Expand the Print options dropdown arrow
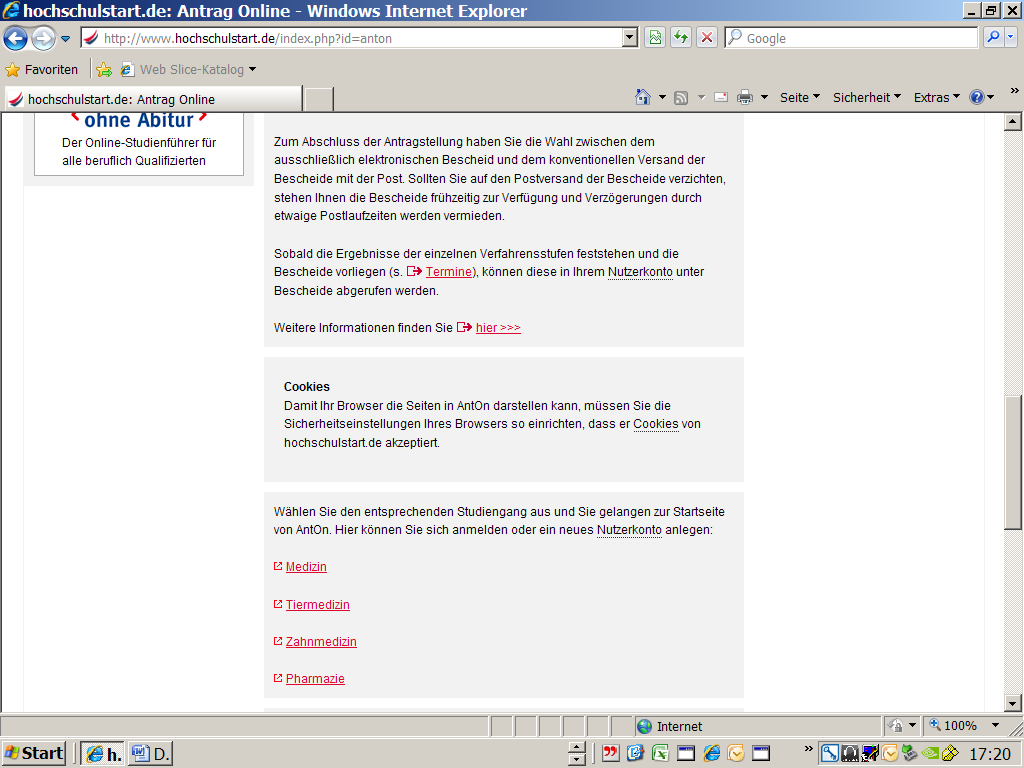Viewport: 1024px width, 768px height. [x=764, y=97]
